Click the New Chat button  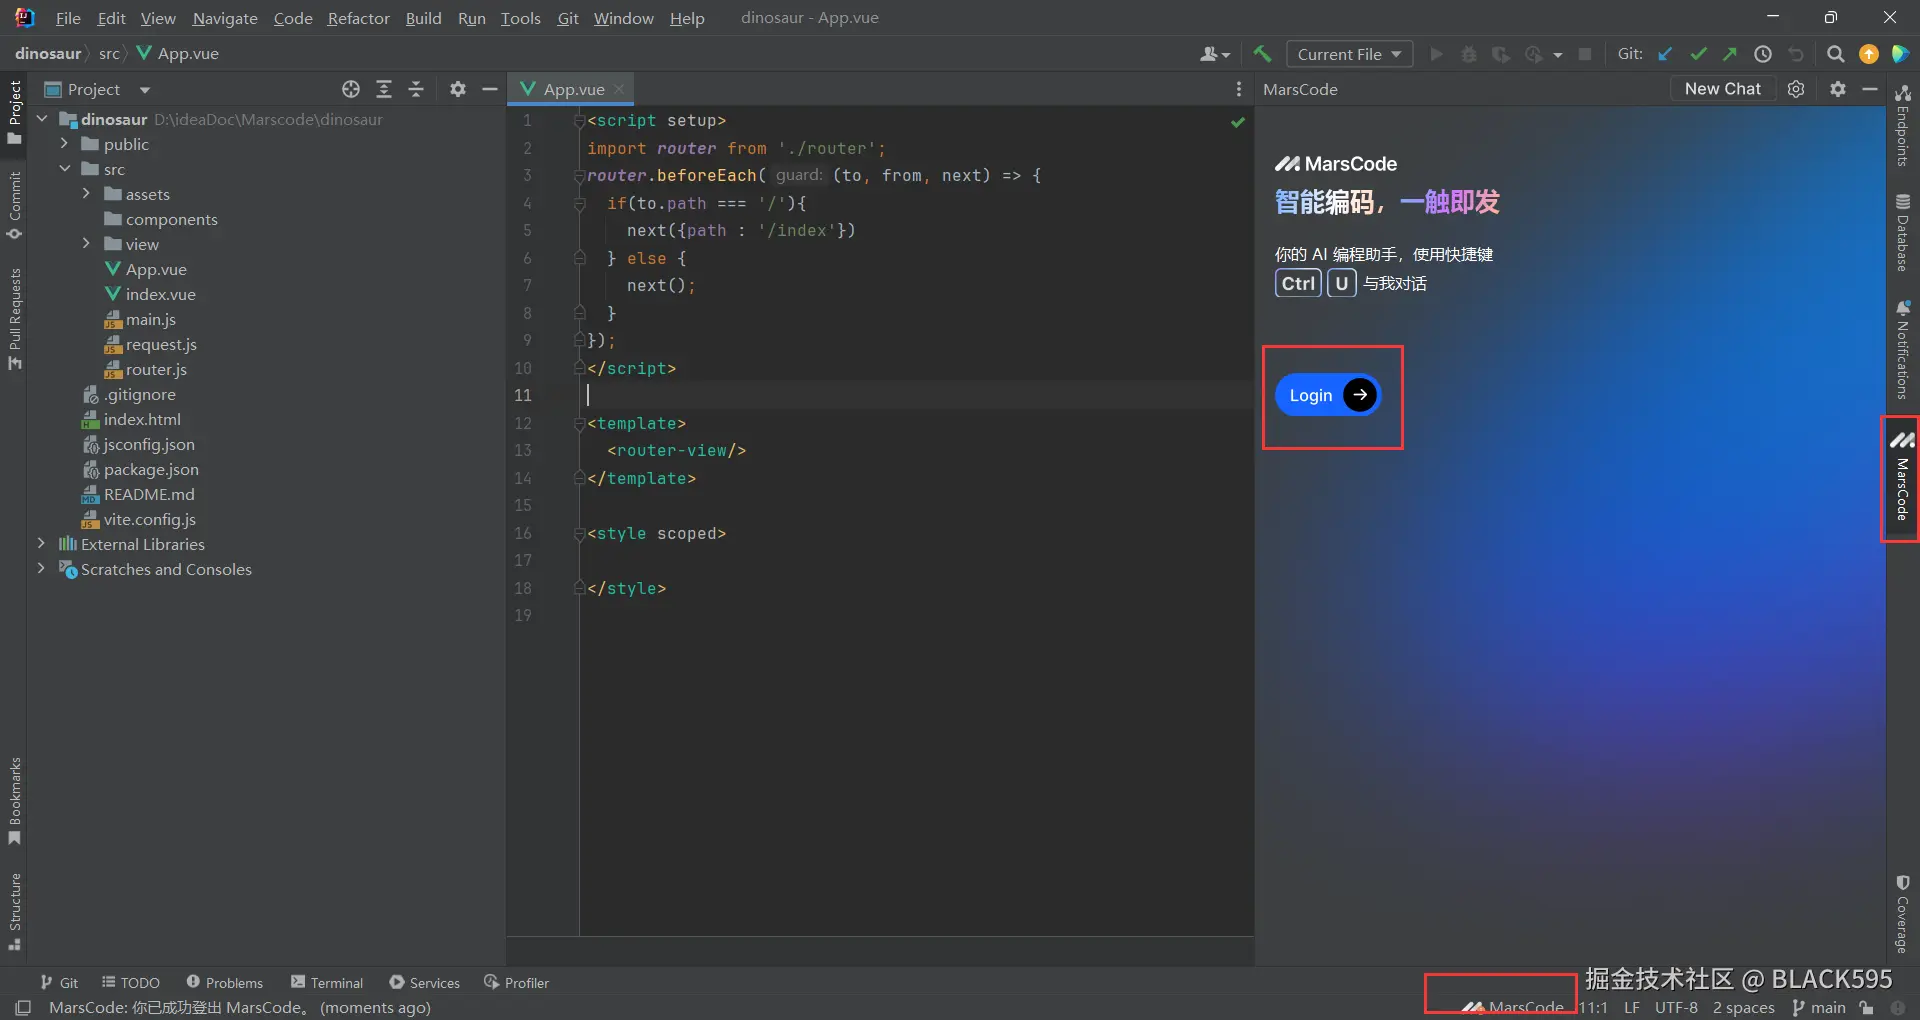point(1722,89)
